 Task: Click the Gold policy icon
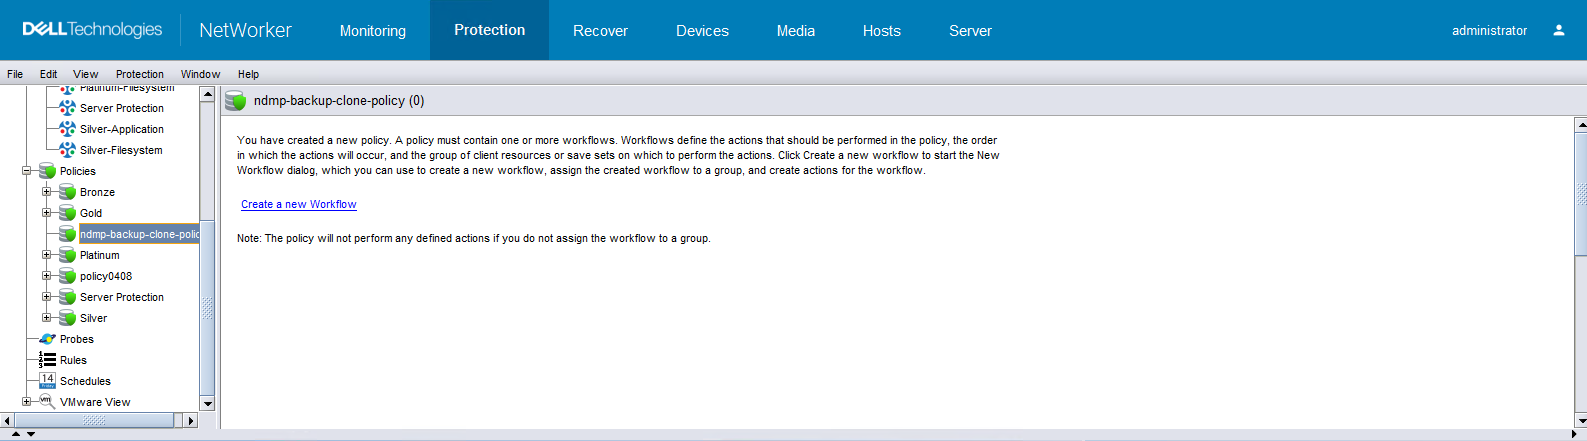tap(67, 213)
